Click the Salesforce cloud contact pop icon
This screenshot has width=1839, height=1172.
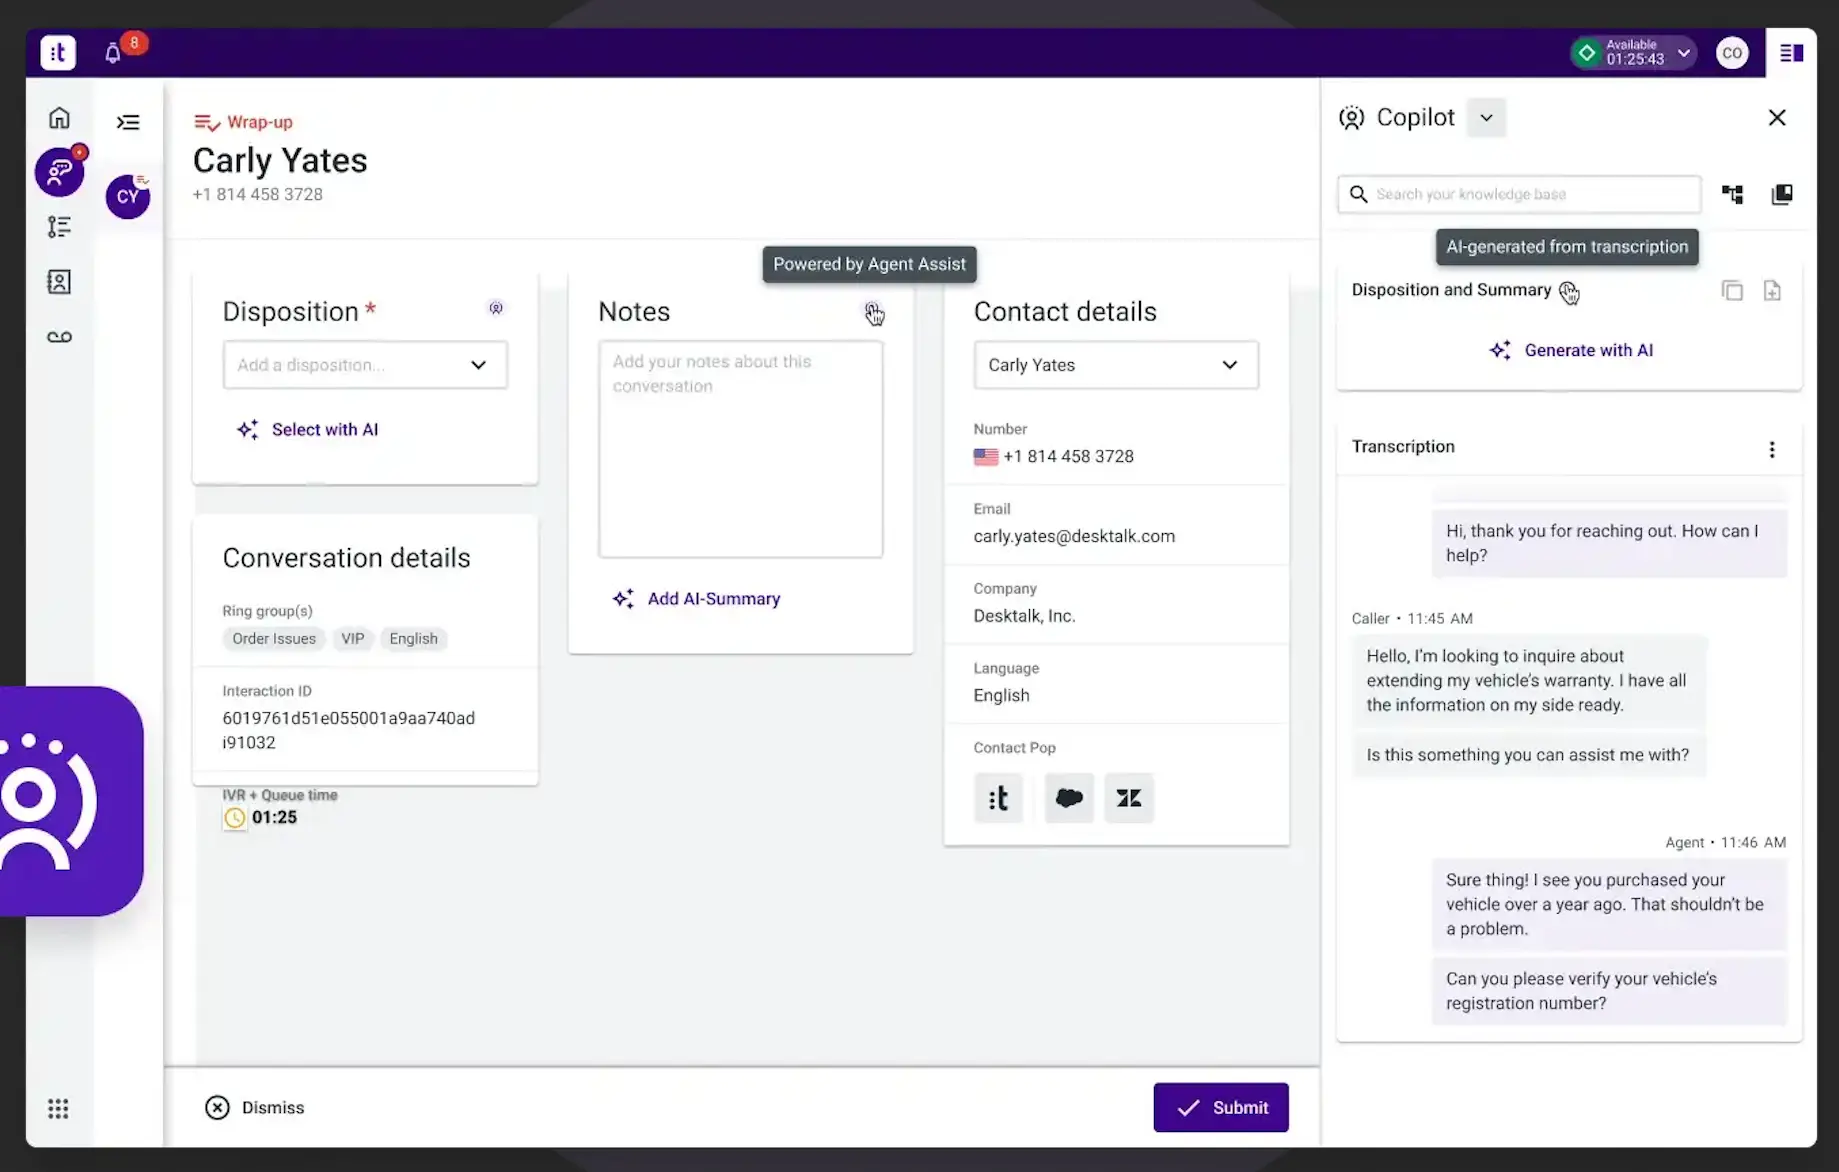point(1069,798)
